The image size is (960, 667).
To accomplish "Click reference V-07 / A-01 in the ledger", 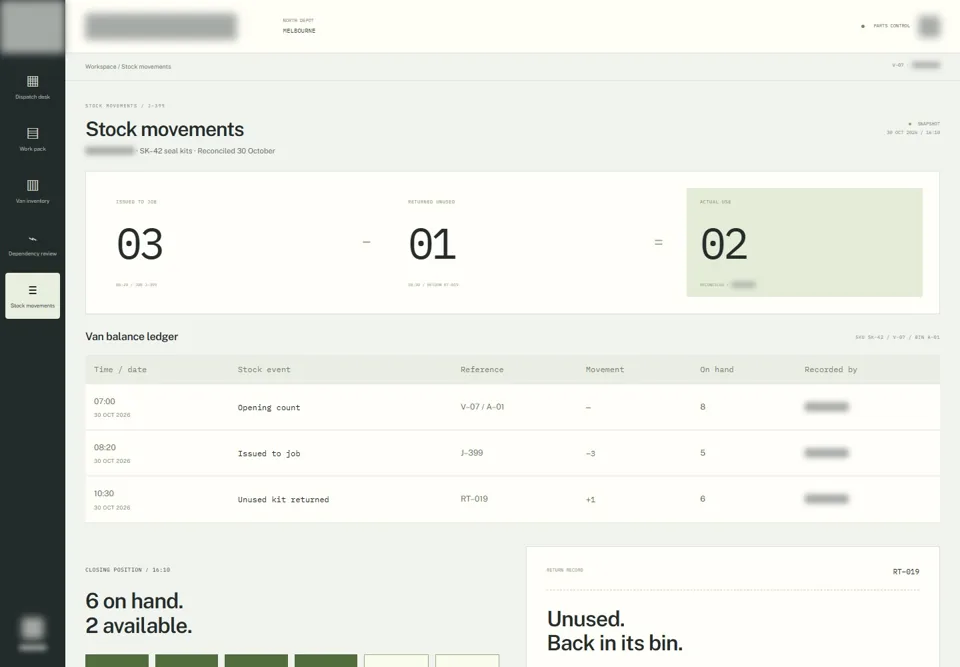I will point(482,407).
